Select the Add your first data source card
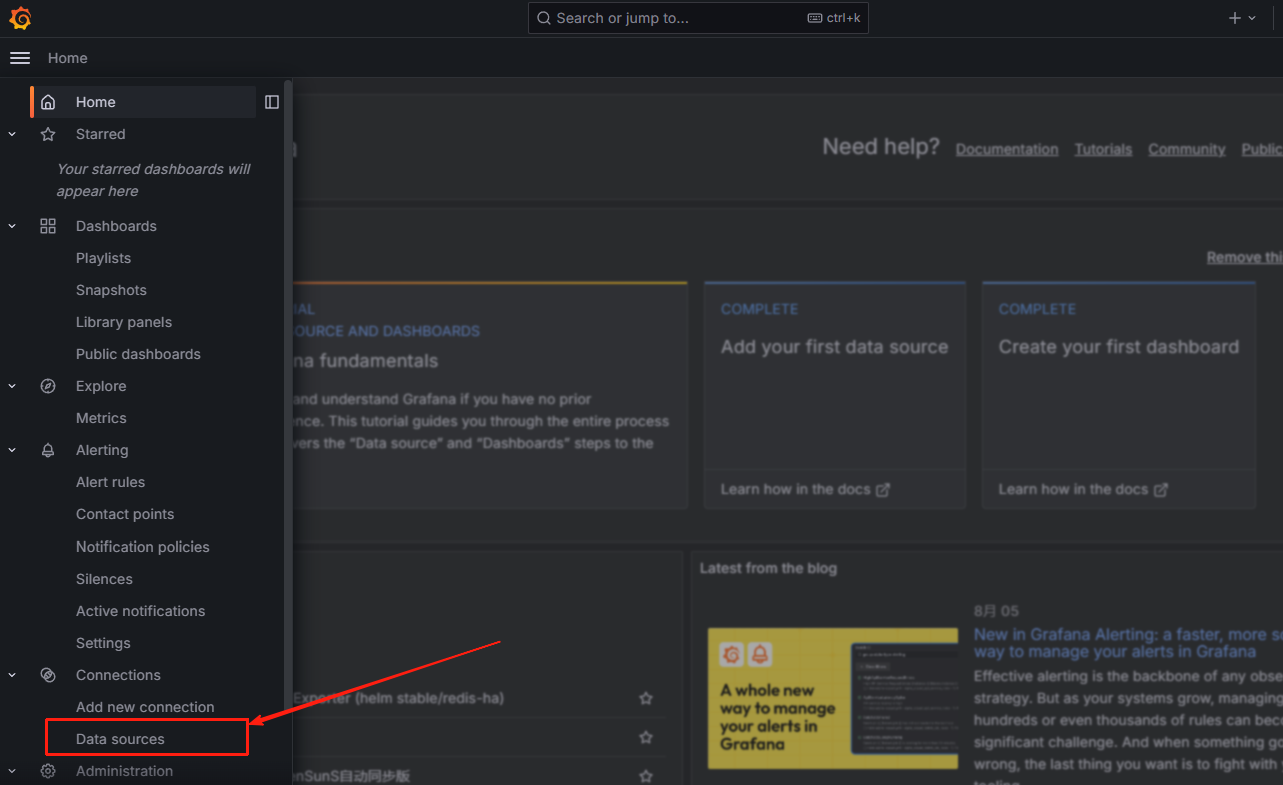The height and width of the screenshot is (785, 1283). click(834, 395)
